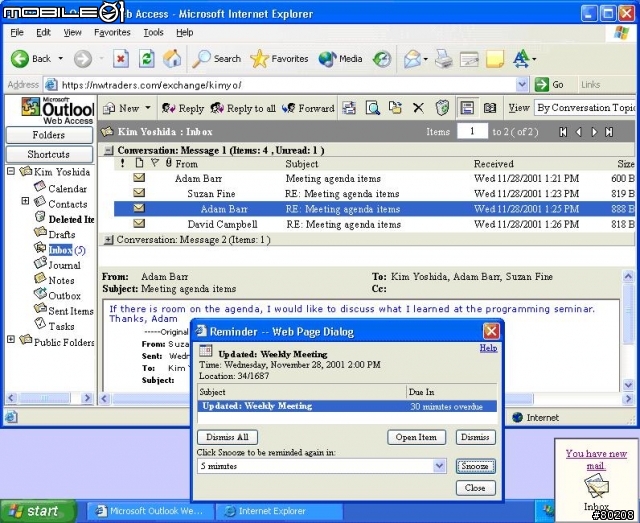Forward the selected message
The image size is (640, 523).
click(x=308, y=108)
